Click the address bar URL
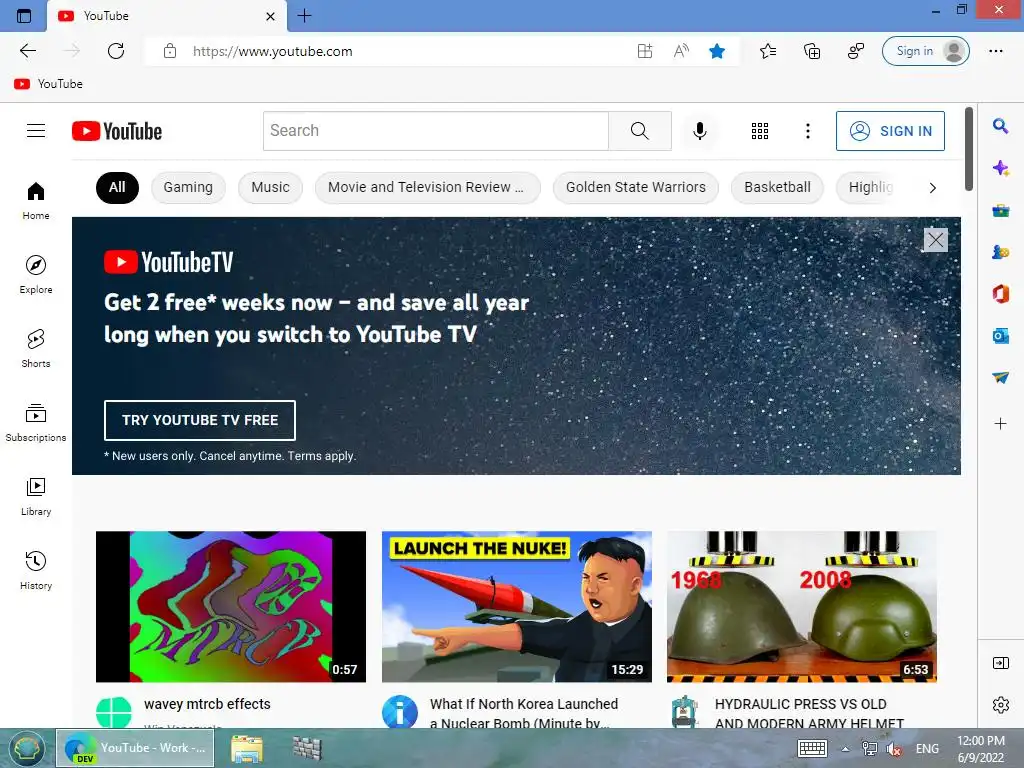The width and height of the screenshot is (1024, 768). pyautogui.click(x=272, y=51)
